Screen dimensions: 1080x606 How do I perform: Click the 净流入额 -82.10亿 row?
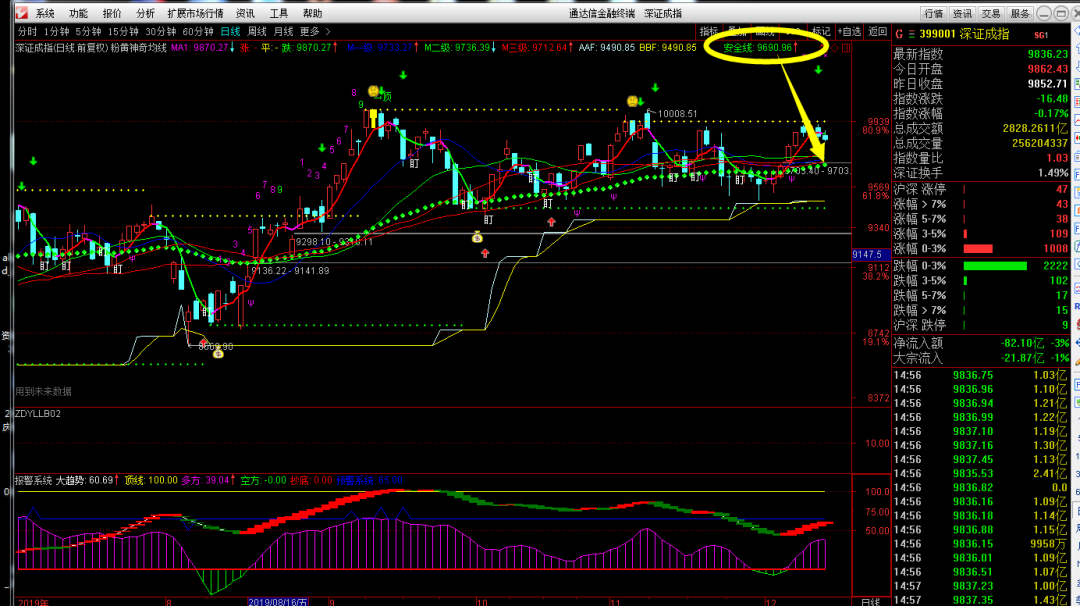coord(981,343)
